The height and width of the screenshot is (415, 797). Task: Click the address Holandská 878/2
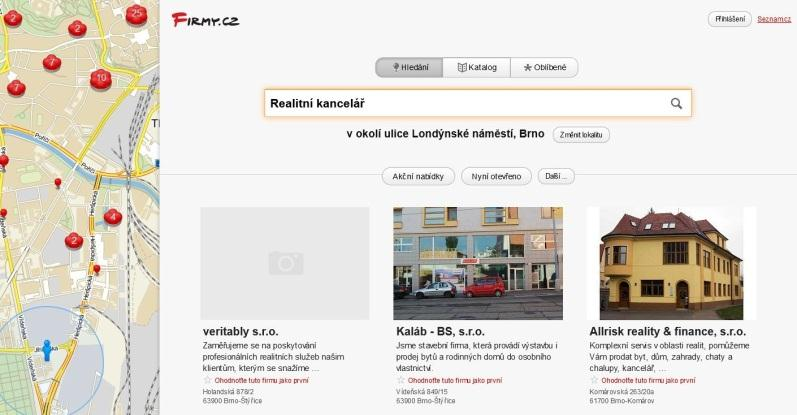coord(228,392)
